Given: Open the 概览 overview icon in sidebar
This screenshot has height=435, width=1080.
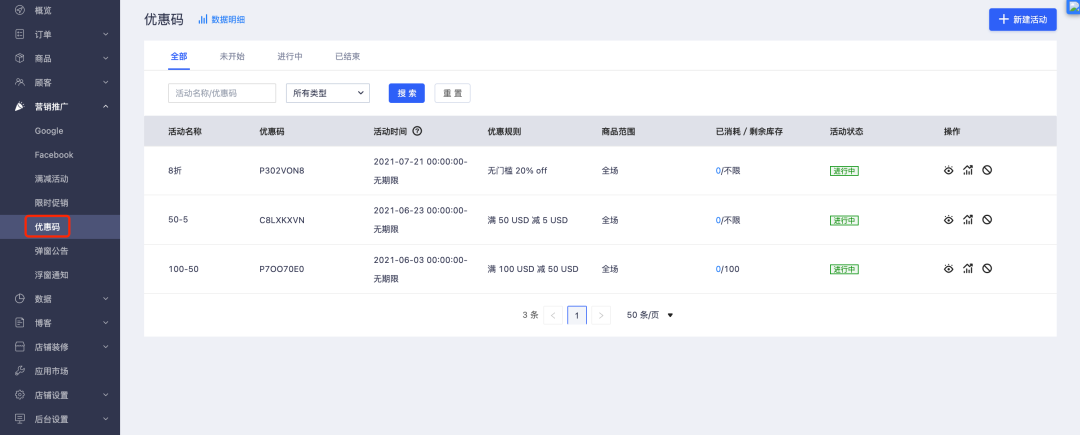Looking at the screenshot, I should tap(20, 10).
